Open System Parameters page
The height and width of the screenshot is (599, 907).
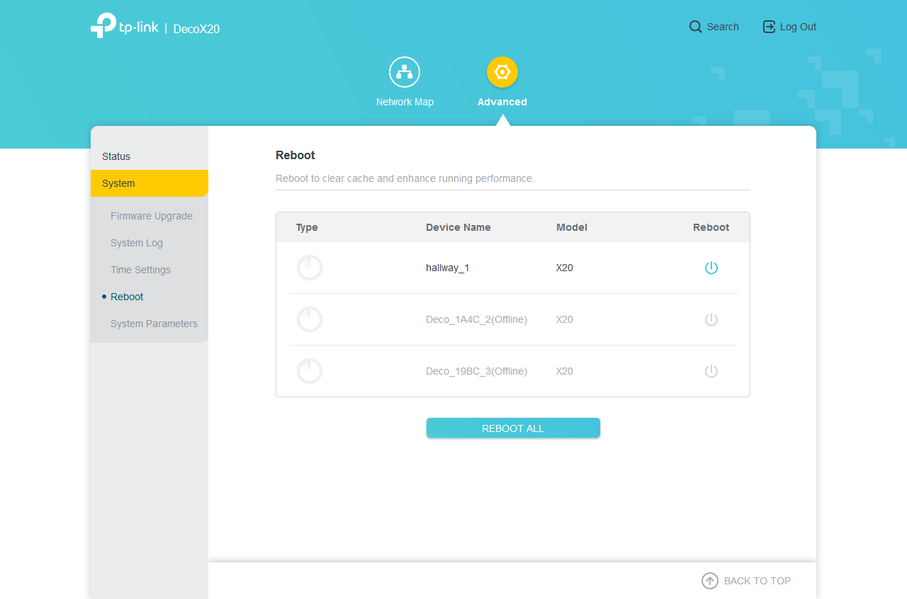point(154,324)
